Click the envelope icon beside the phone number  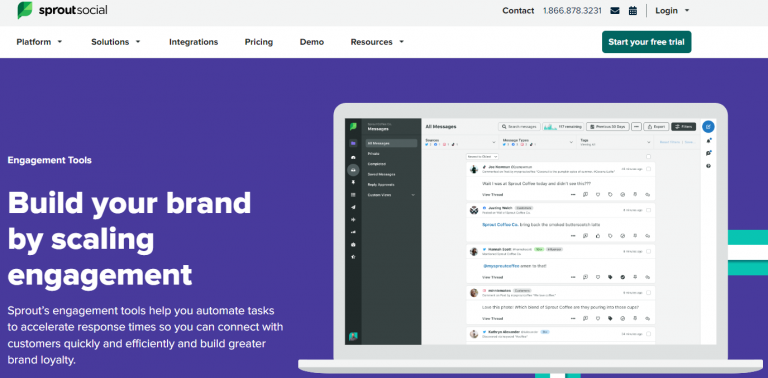click(x=615, y=11)
